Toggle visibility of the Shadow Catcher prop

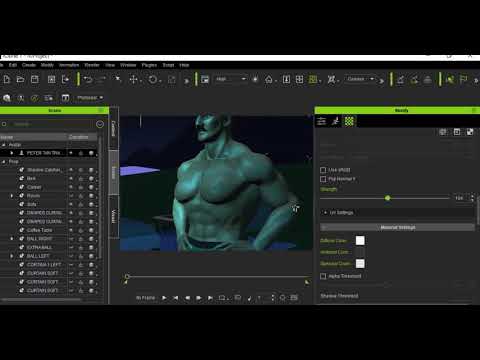coord(71,170)
